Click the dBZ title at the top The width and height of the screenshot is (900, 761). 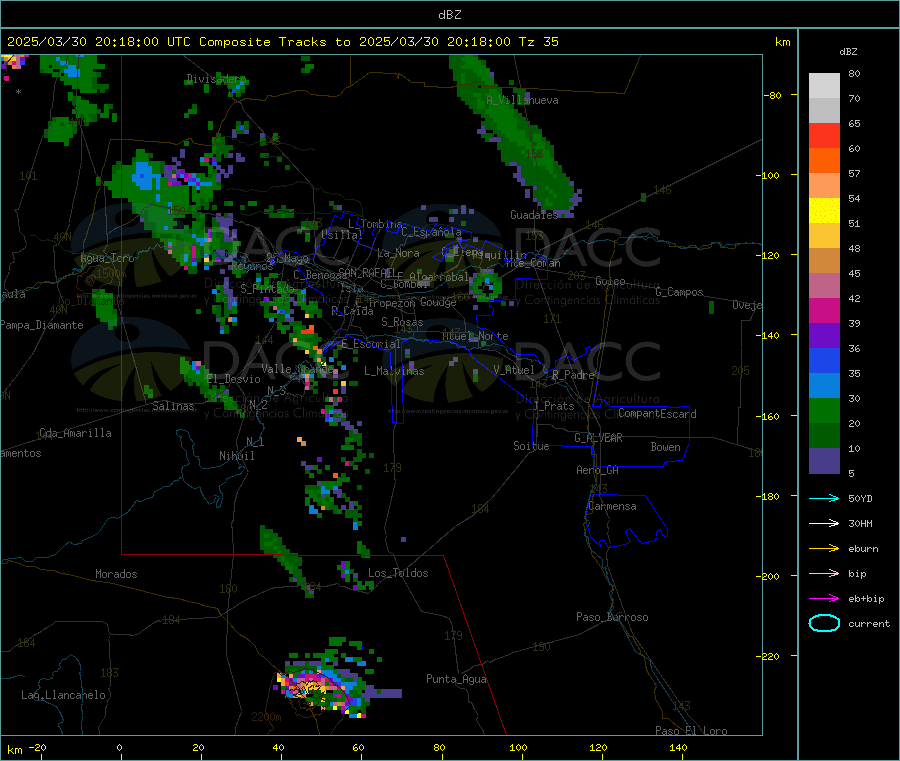click(x=449, y=15)
